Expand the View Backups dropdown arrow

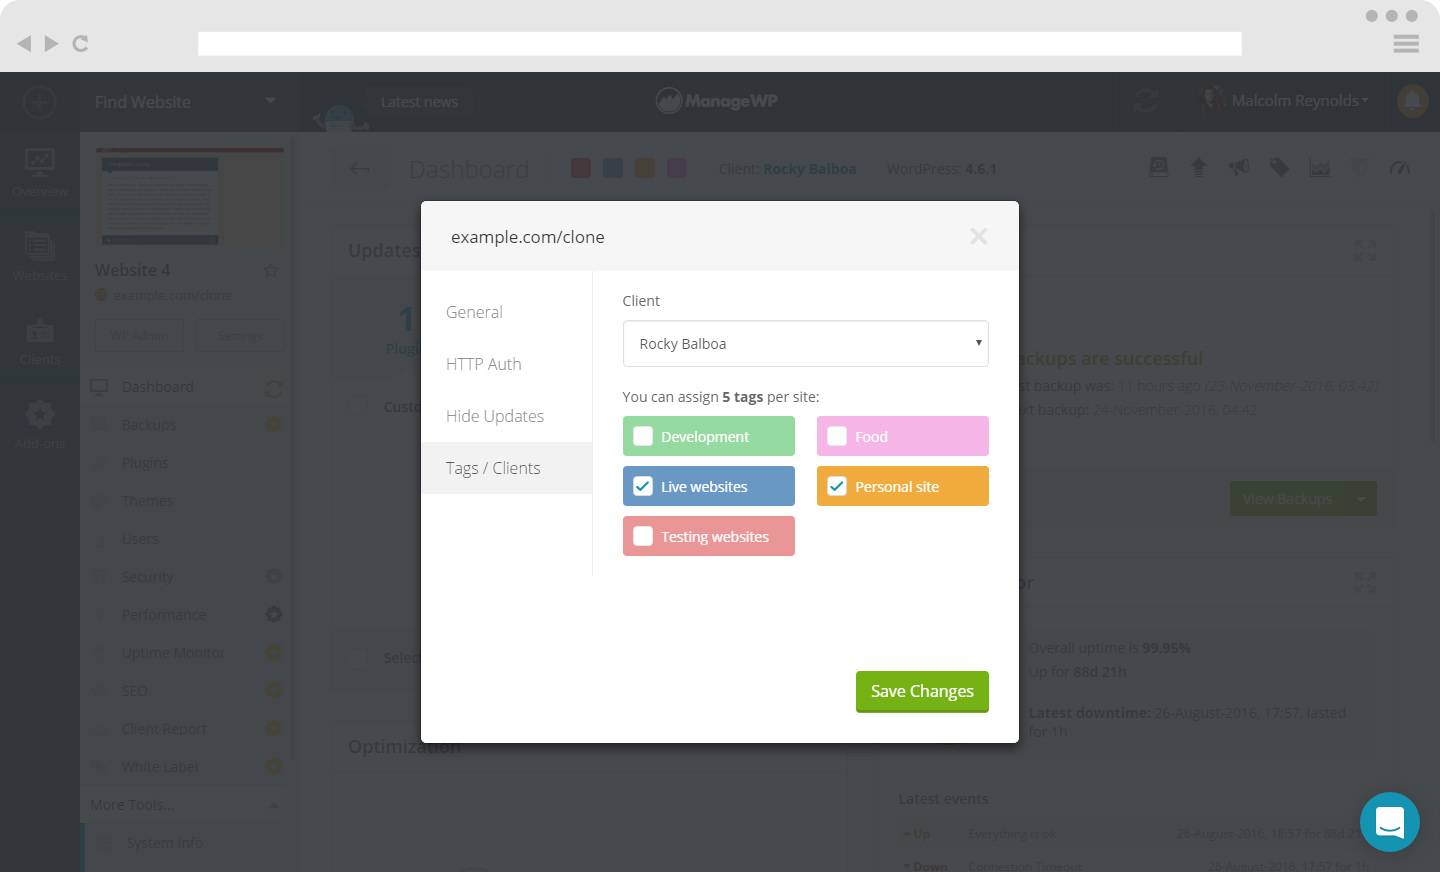1361,498
